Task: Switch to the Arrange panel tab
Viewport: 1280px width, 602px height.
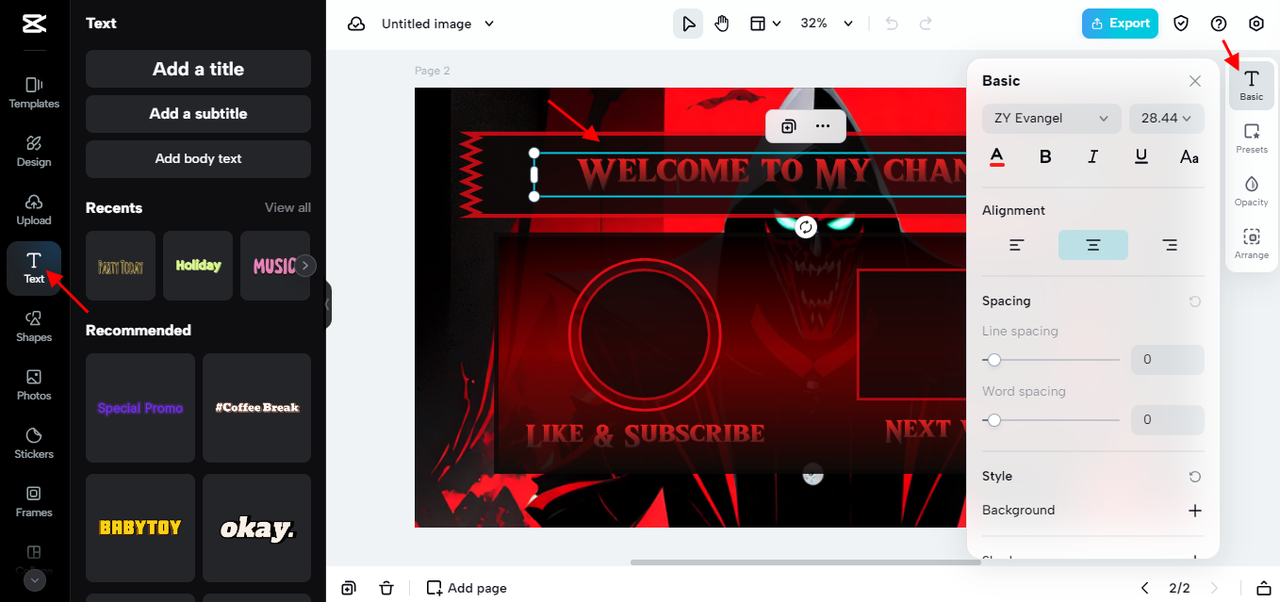Action: click(x=1251, y=244)
